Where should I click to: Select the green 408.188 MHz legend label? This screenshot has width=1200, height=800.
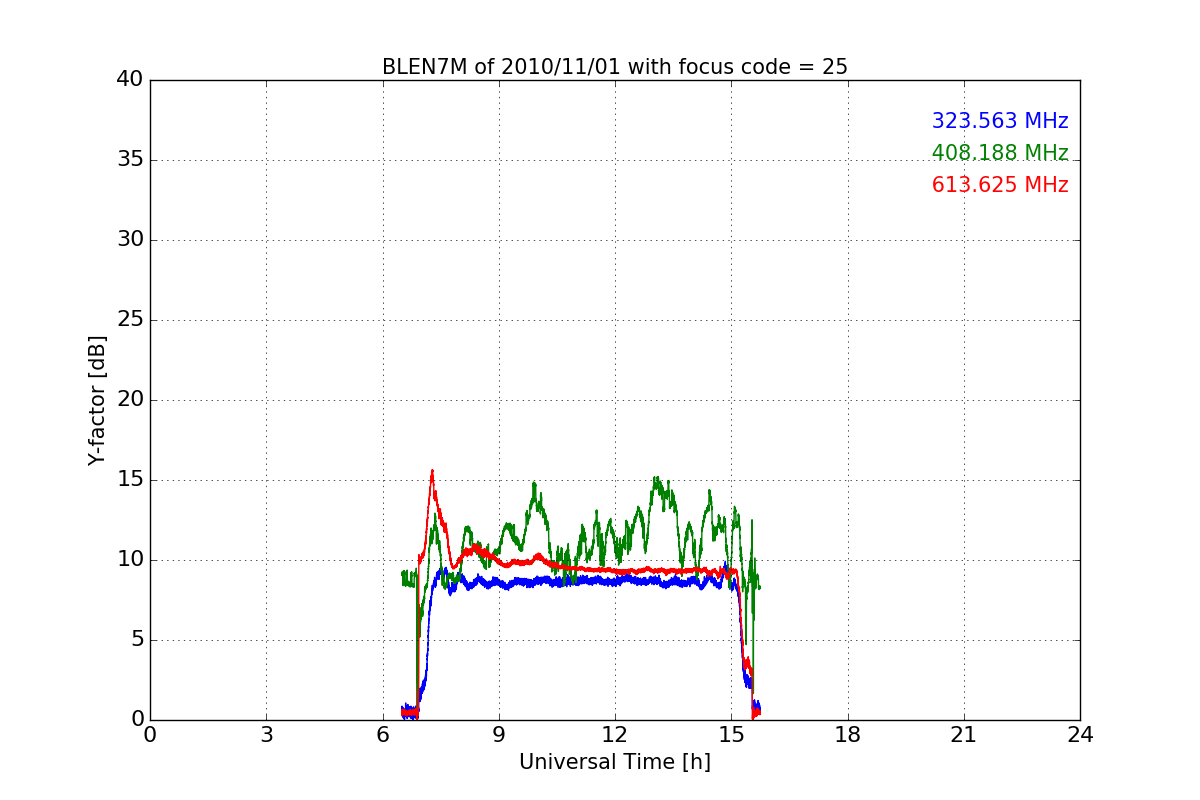(1000, 153)
